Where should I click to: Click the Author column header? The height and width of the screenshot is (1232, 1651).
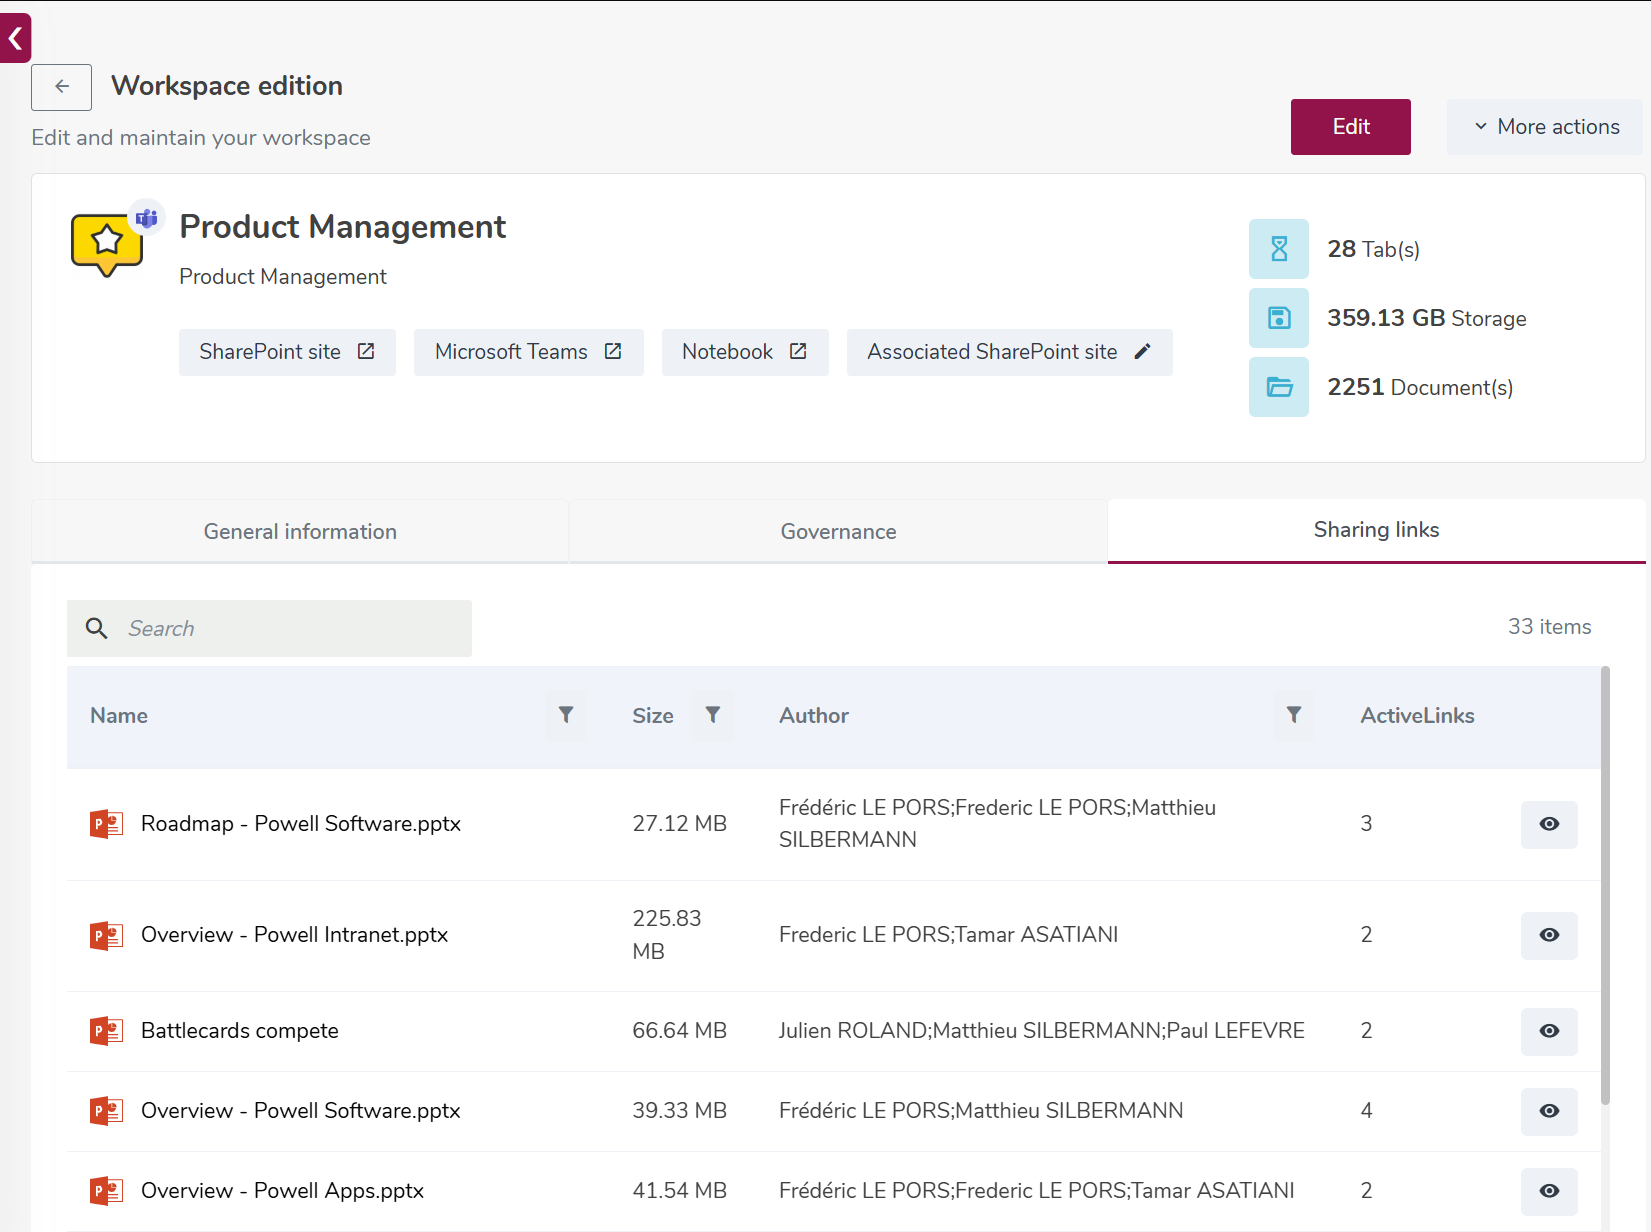tap(814, 716)
